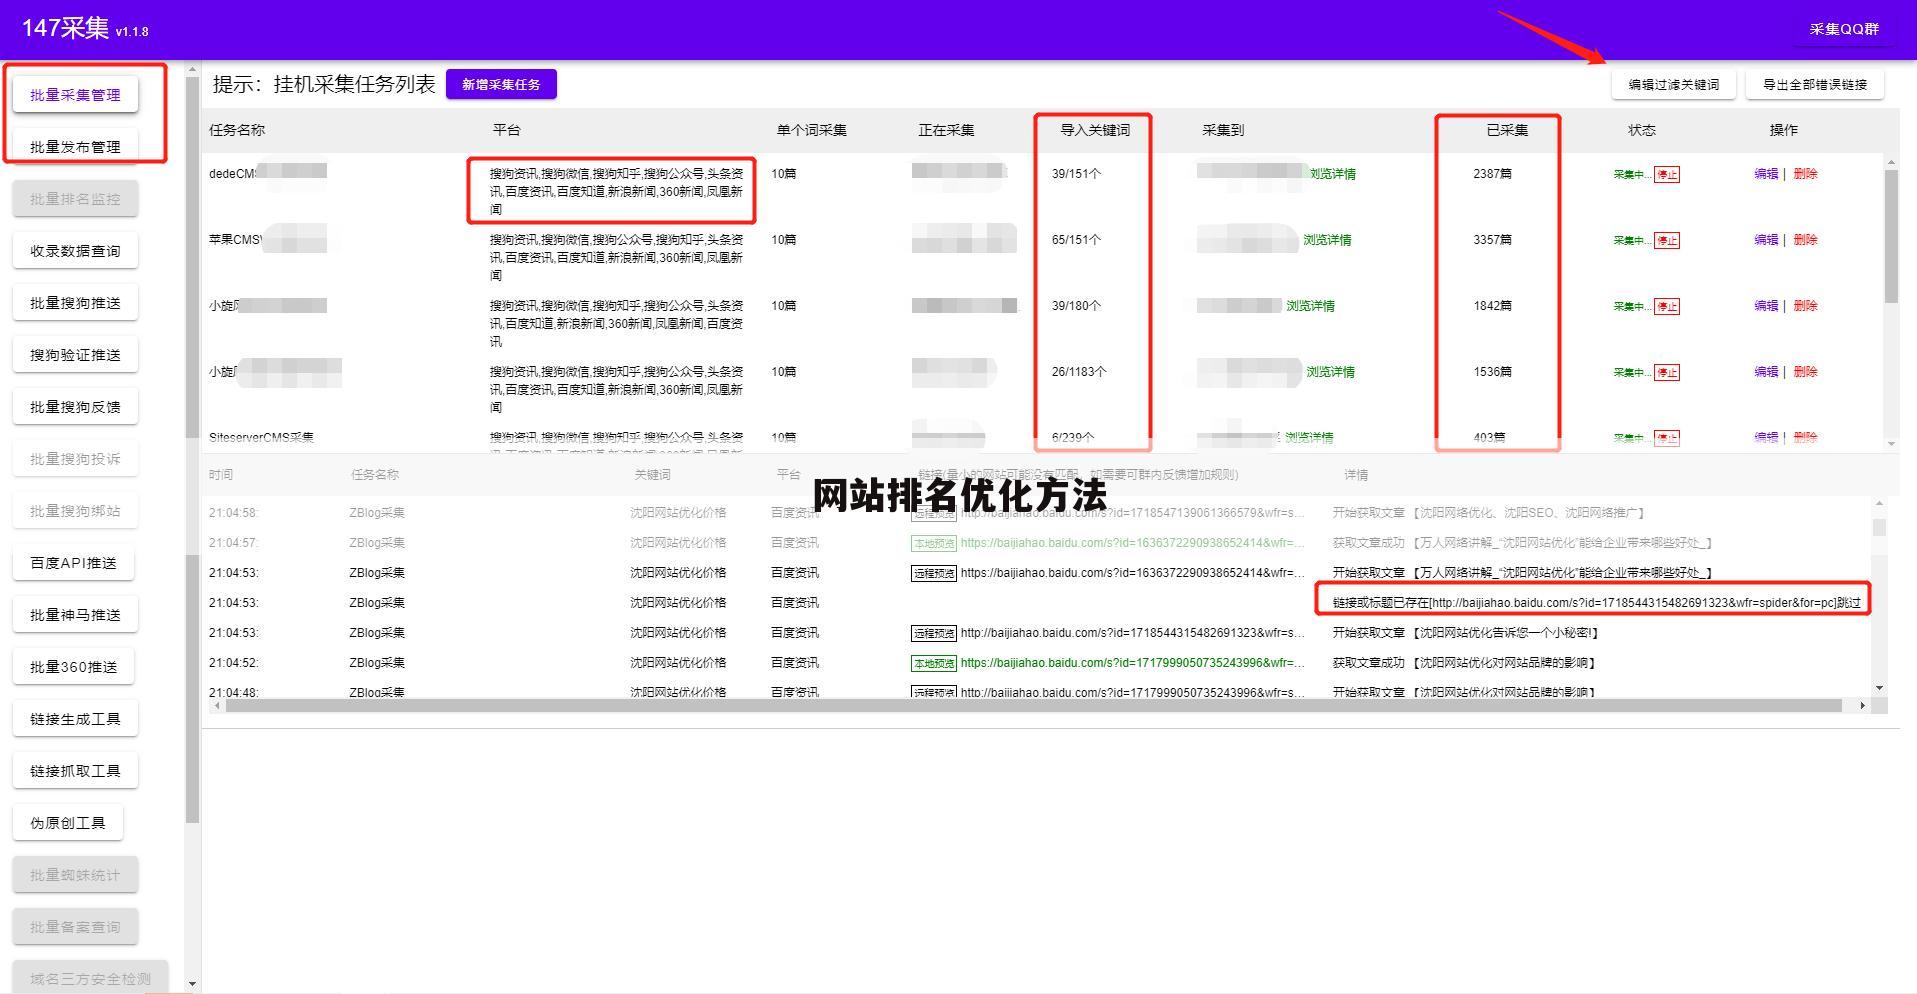Click 导出全部错误链接 to export error links
The image size is (1917, 994).
point(1814,84)
